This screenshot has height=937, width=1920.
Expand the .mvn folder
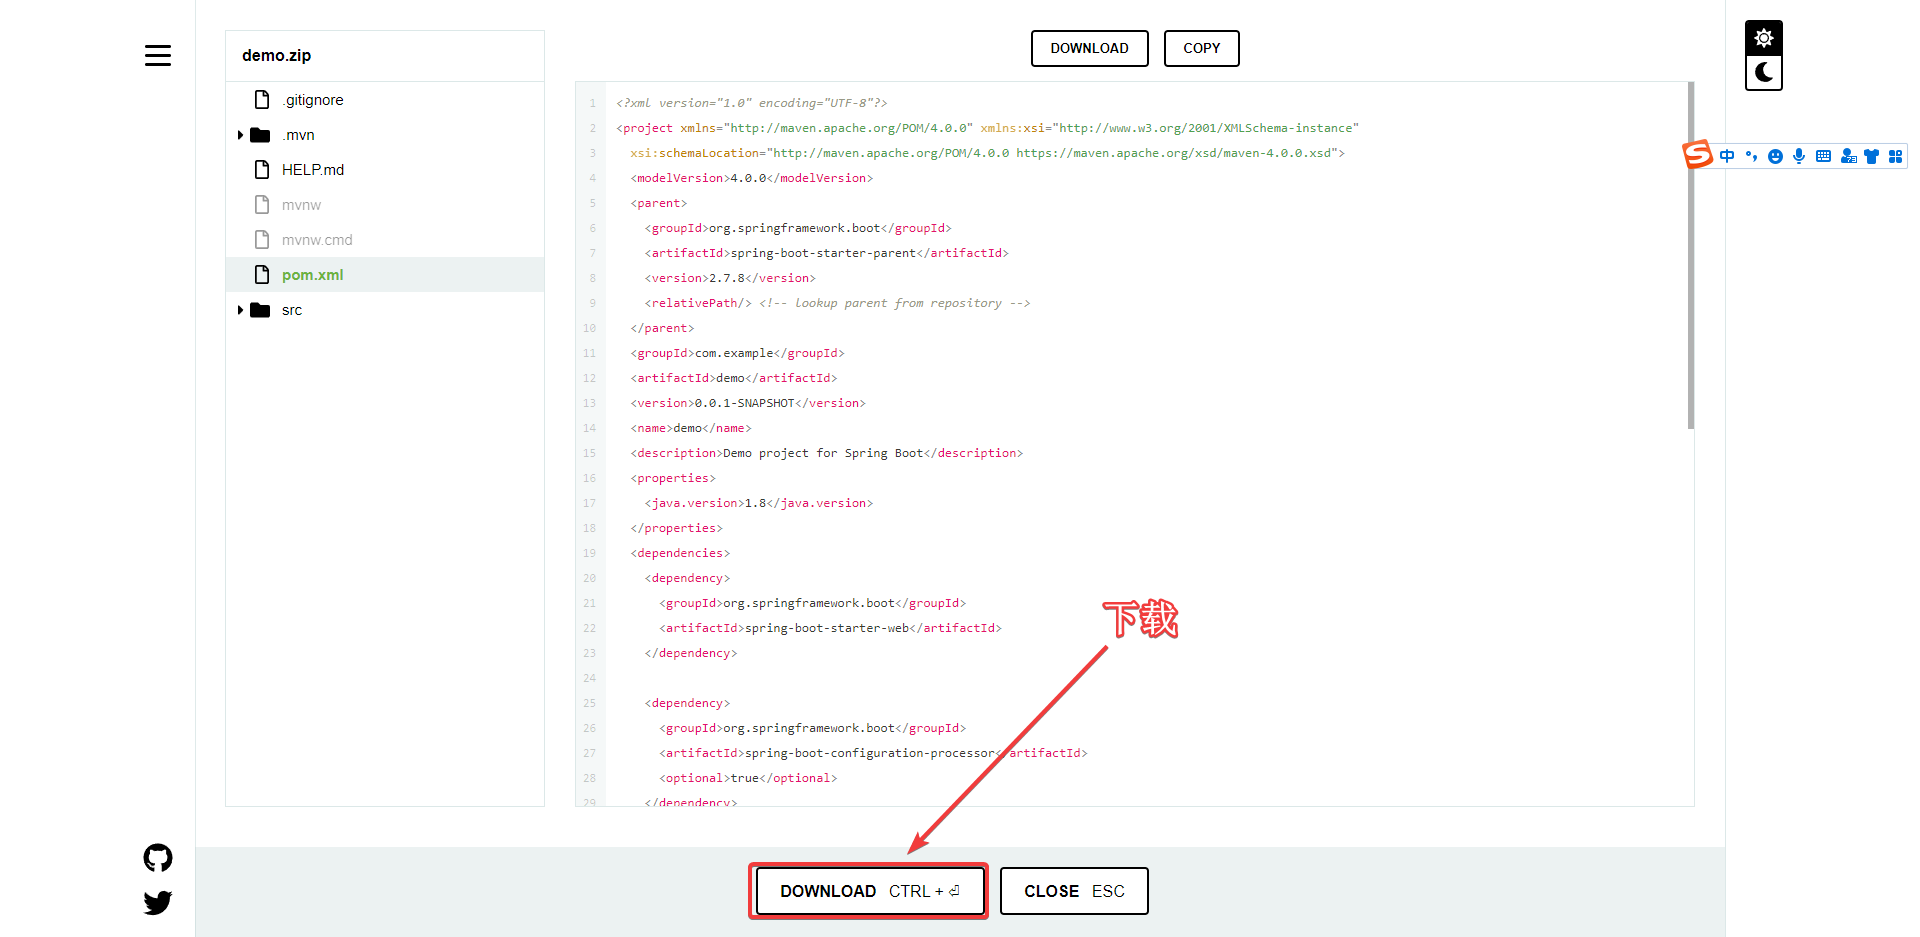tap(241, 135)
